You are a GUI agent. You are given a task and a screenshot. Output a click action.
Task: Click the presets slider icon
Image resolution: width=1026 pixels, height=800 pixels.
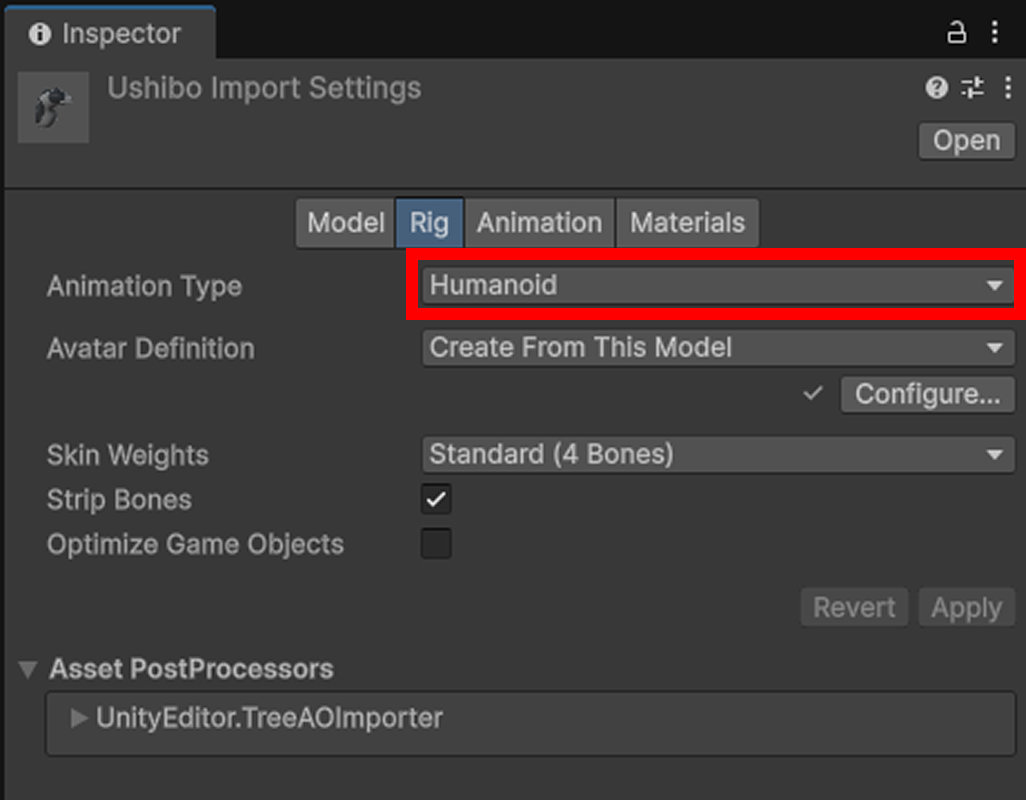pos(972,87)
